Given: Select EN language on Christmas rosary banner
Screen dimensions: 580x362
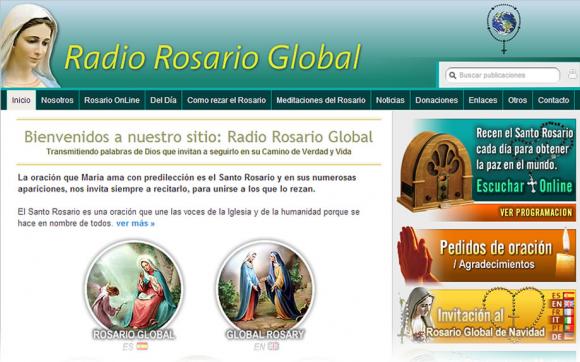Looking at the screenshot, I should (563, 304).
